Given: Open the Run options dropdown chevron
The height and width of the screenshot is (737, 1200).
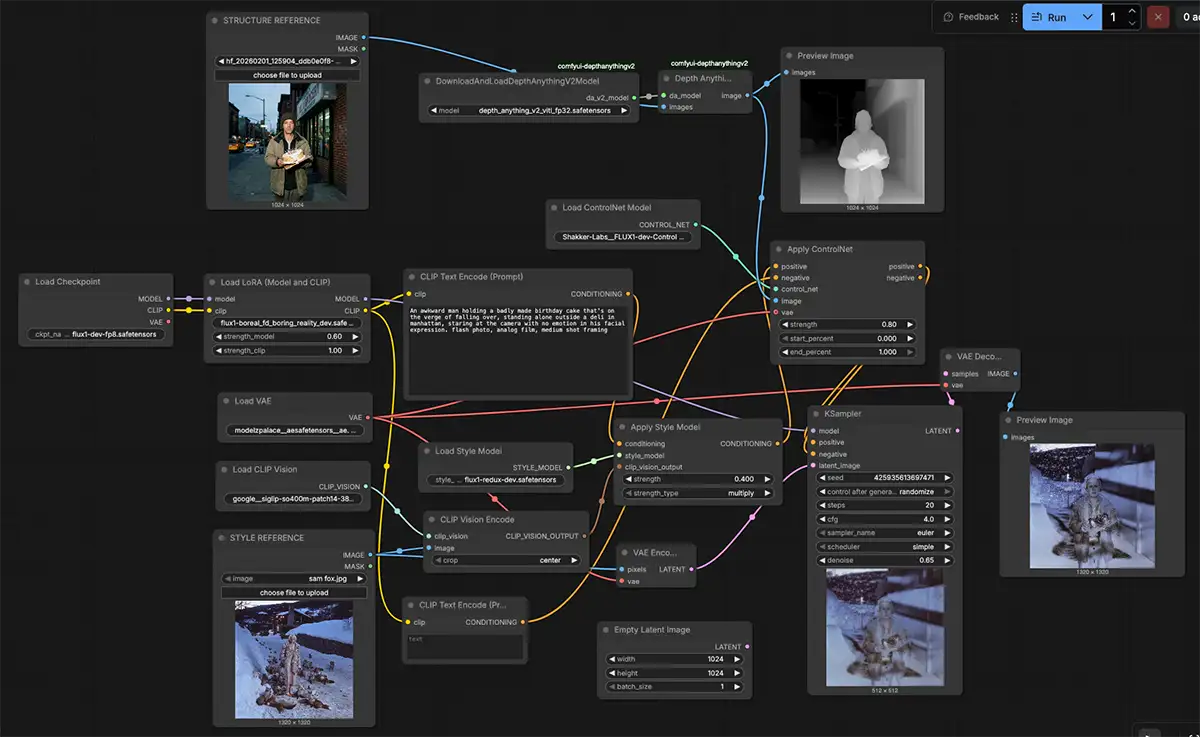Looking at the screenshot, I should click(1087, 17).
